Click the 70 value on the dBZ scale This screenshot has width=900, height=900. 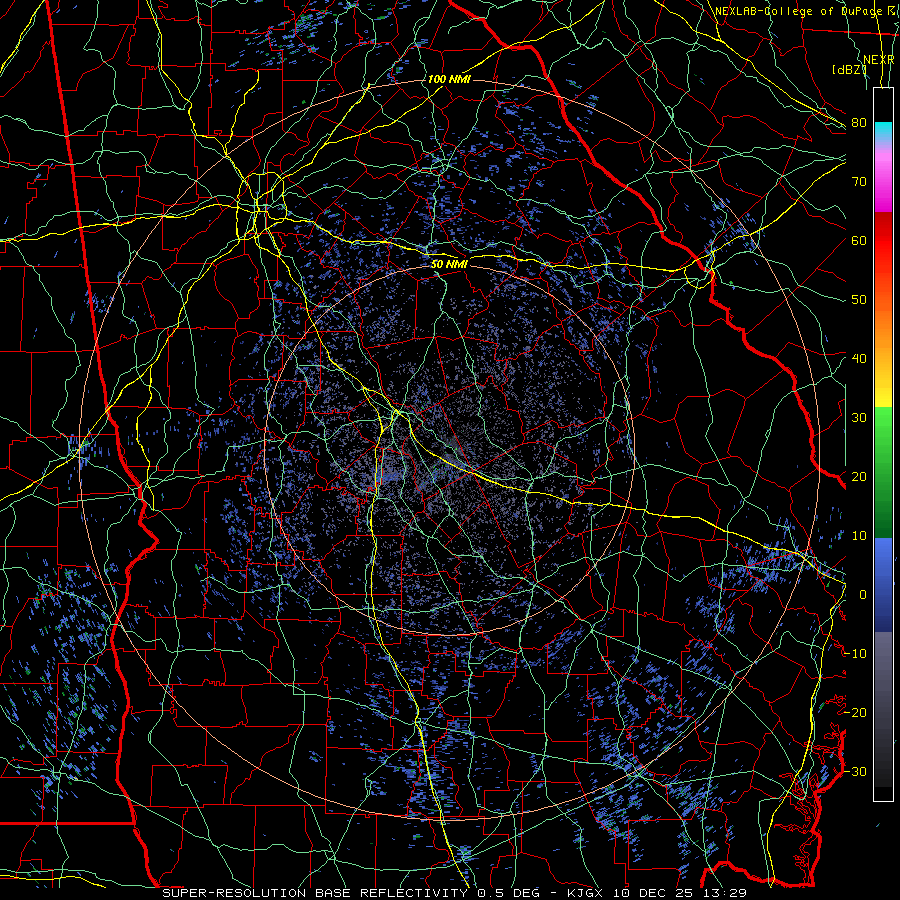tap(859, 181)
